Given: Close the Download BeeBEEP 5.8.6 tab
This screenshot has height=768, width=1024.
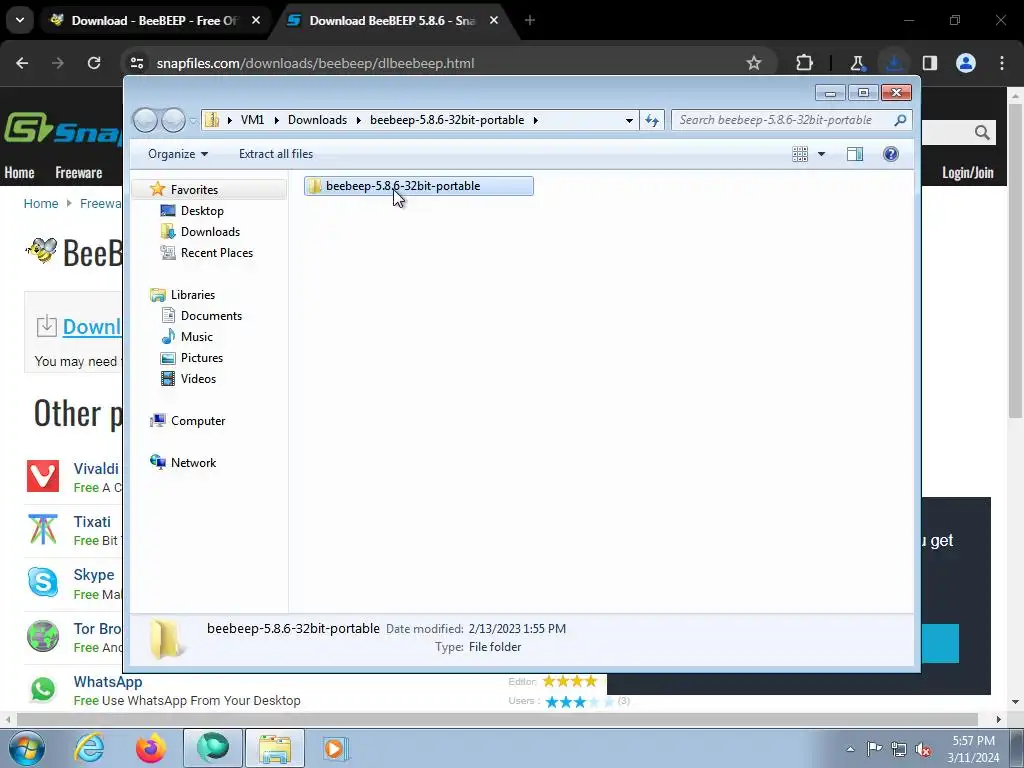Looking at the screenshot, I should click(494, 21).
